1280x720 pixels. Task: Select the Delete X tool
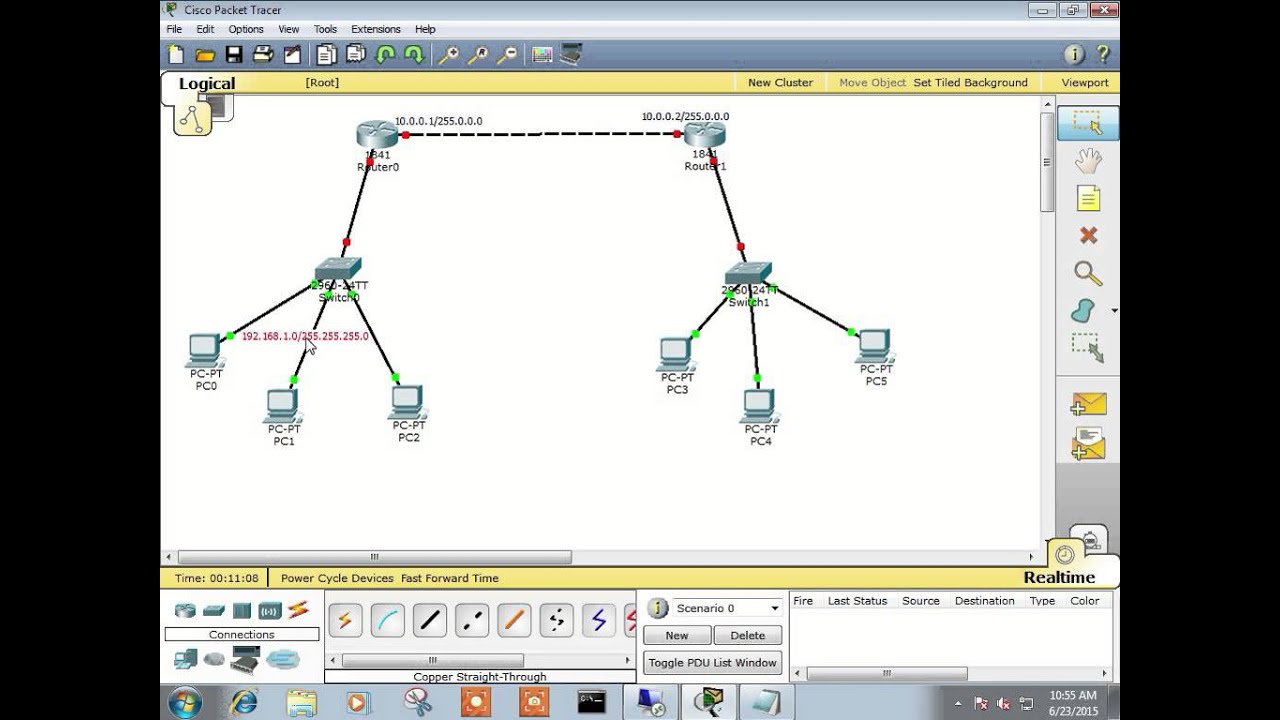click(x=1088, y=236)
